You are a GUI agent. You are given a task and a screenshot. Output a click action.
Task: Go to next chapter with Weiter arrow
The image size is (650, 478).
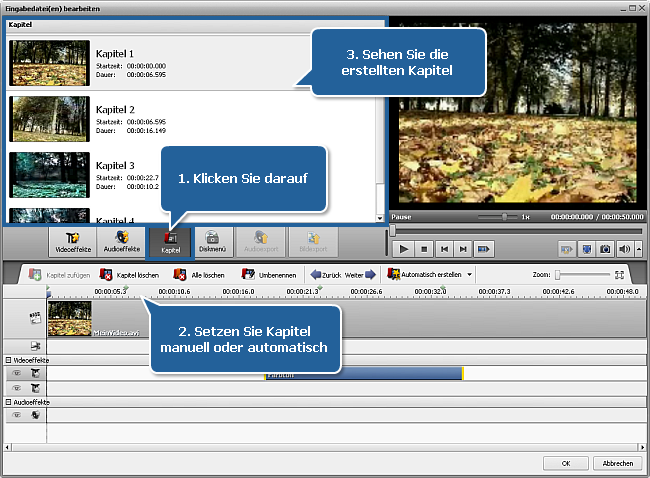[371, 274]
